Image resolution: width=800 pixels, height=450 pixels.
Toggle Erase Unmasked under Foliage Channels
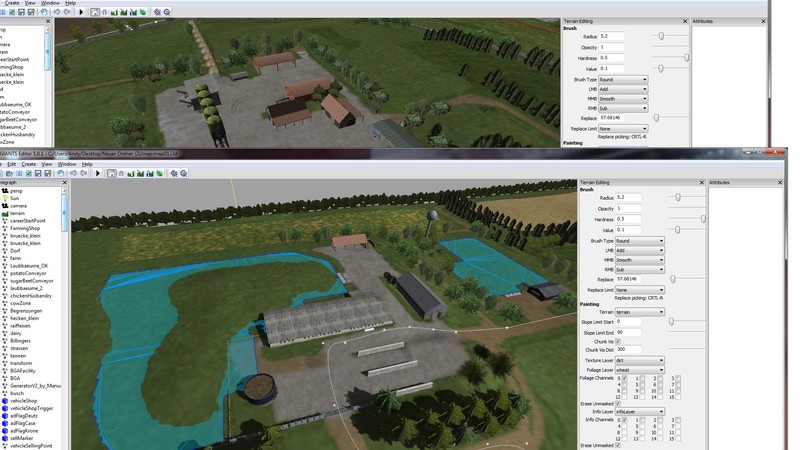pyautogui.click(x=618, y=404)
